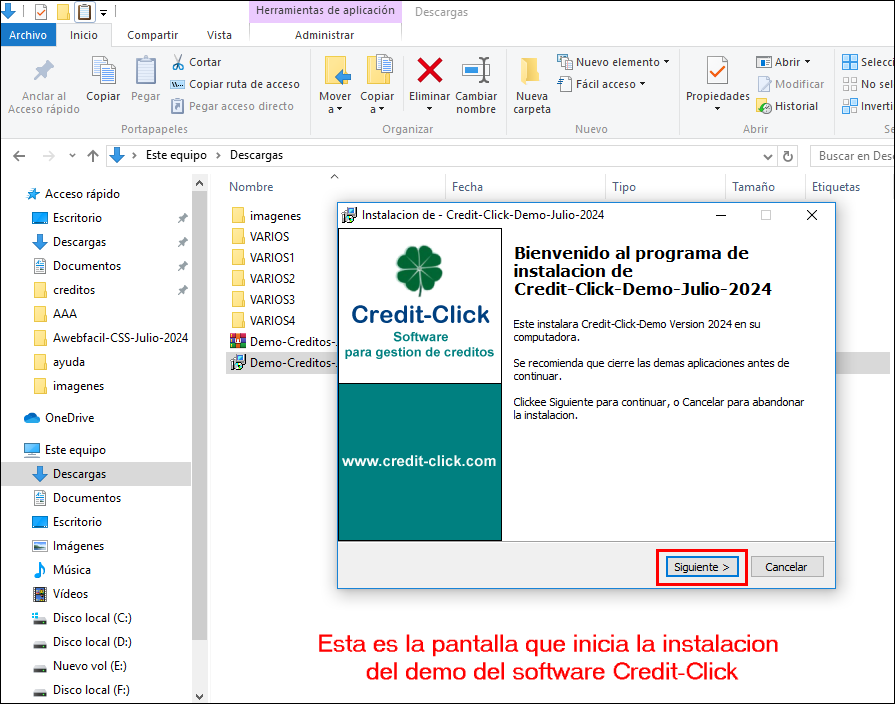Select the Cortar scissors command
895x704 pixels.
pos(196,62)
